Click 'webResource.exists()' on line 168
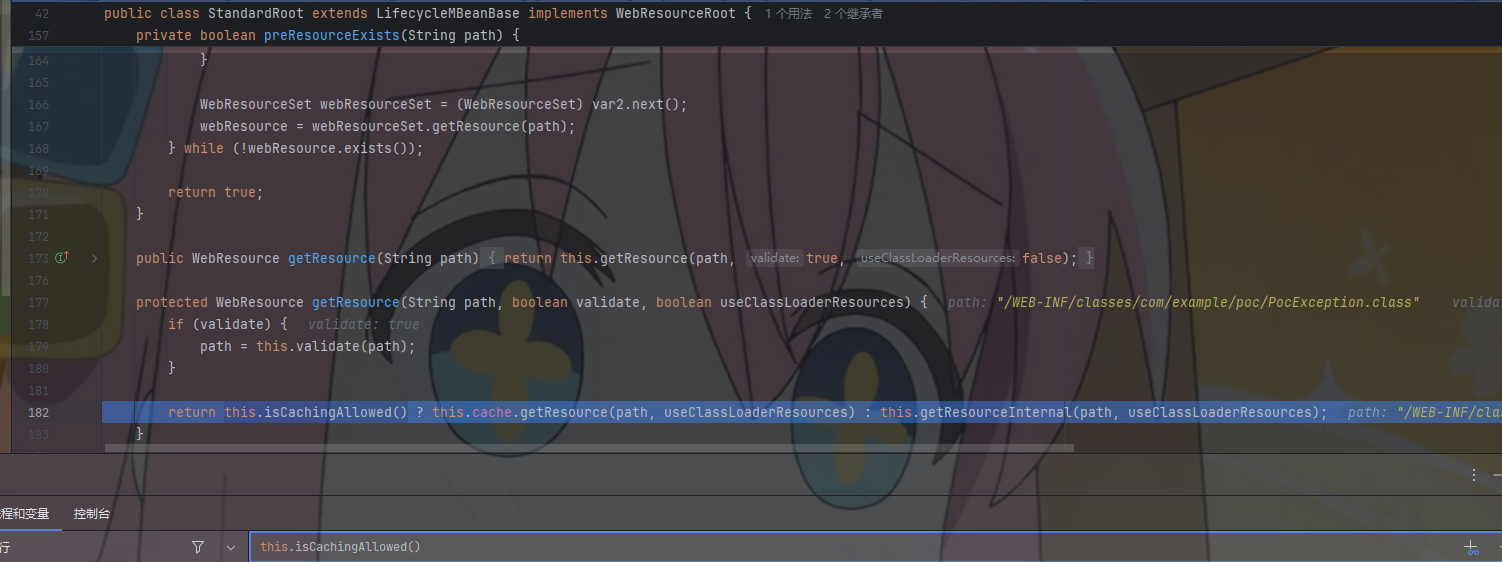Screen dimensions: 1502x562 [x=327, y=148]
